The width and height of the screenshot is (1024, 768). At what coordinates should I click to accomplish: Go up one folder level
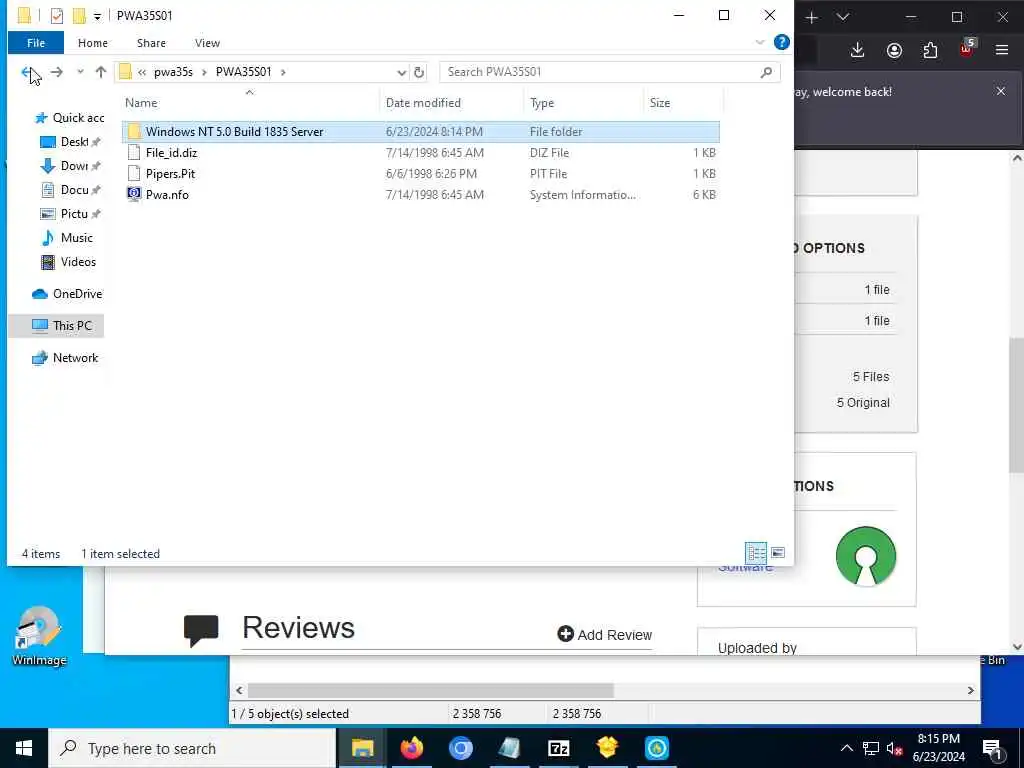tap(101, 72)
